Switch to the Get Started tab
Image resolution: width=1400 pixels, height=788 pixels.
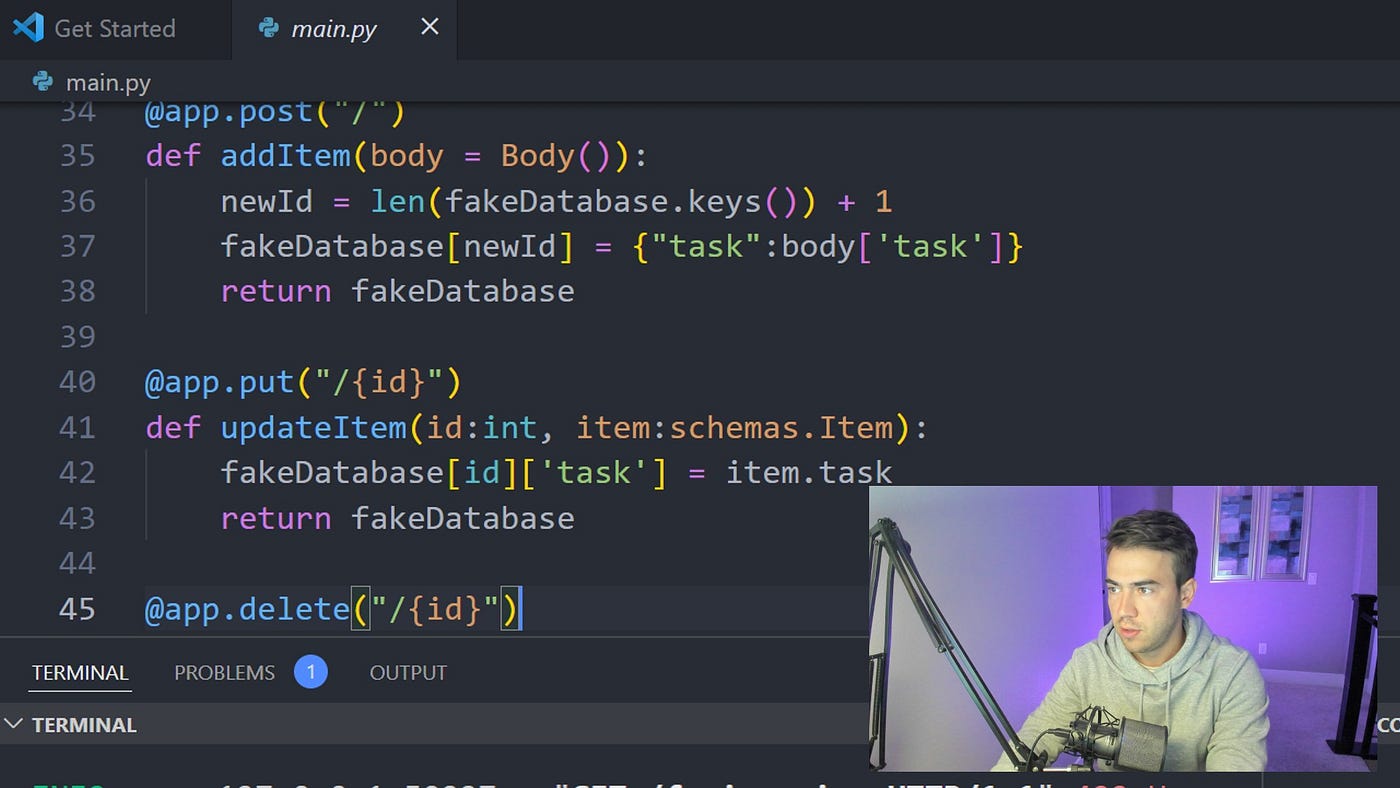coord(115,28)
